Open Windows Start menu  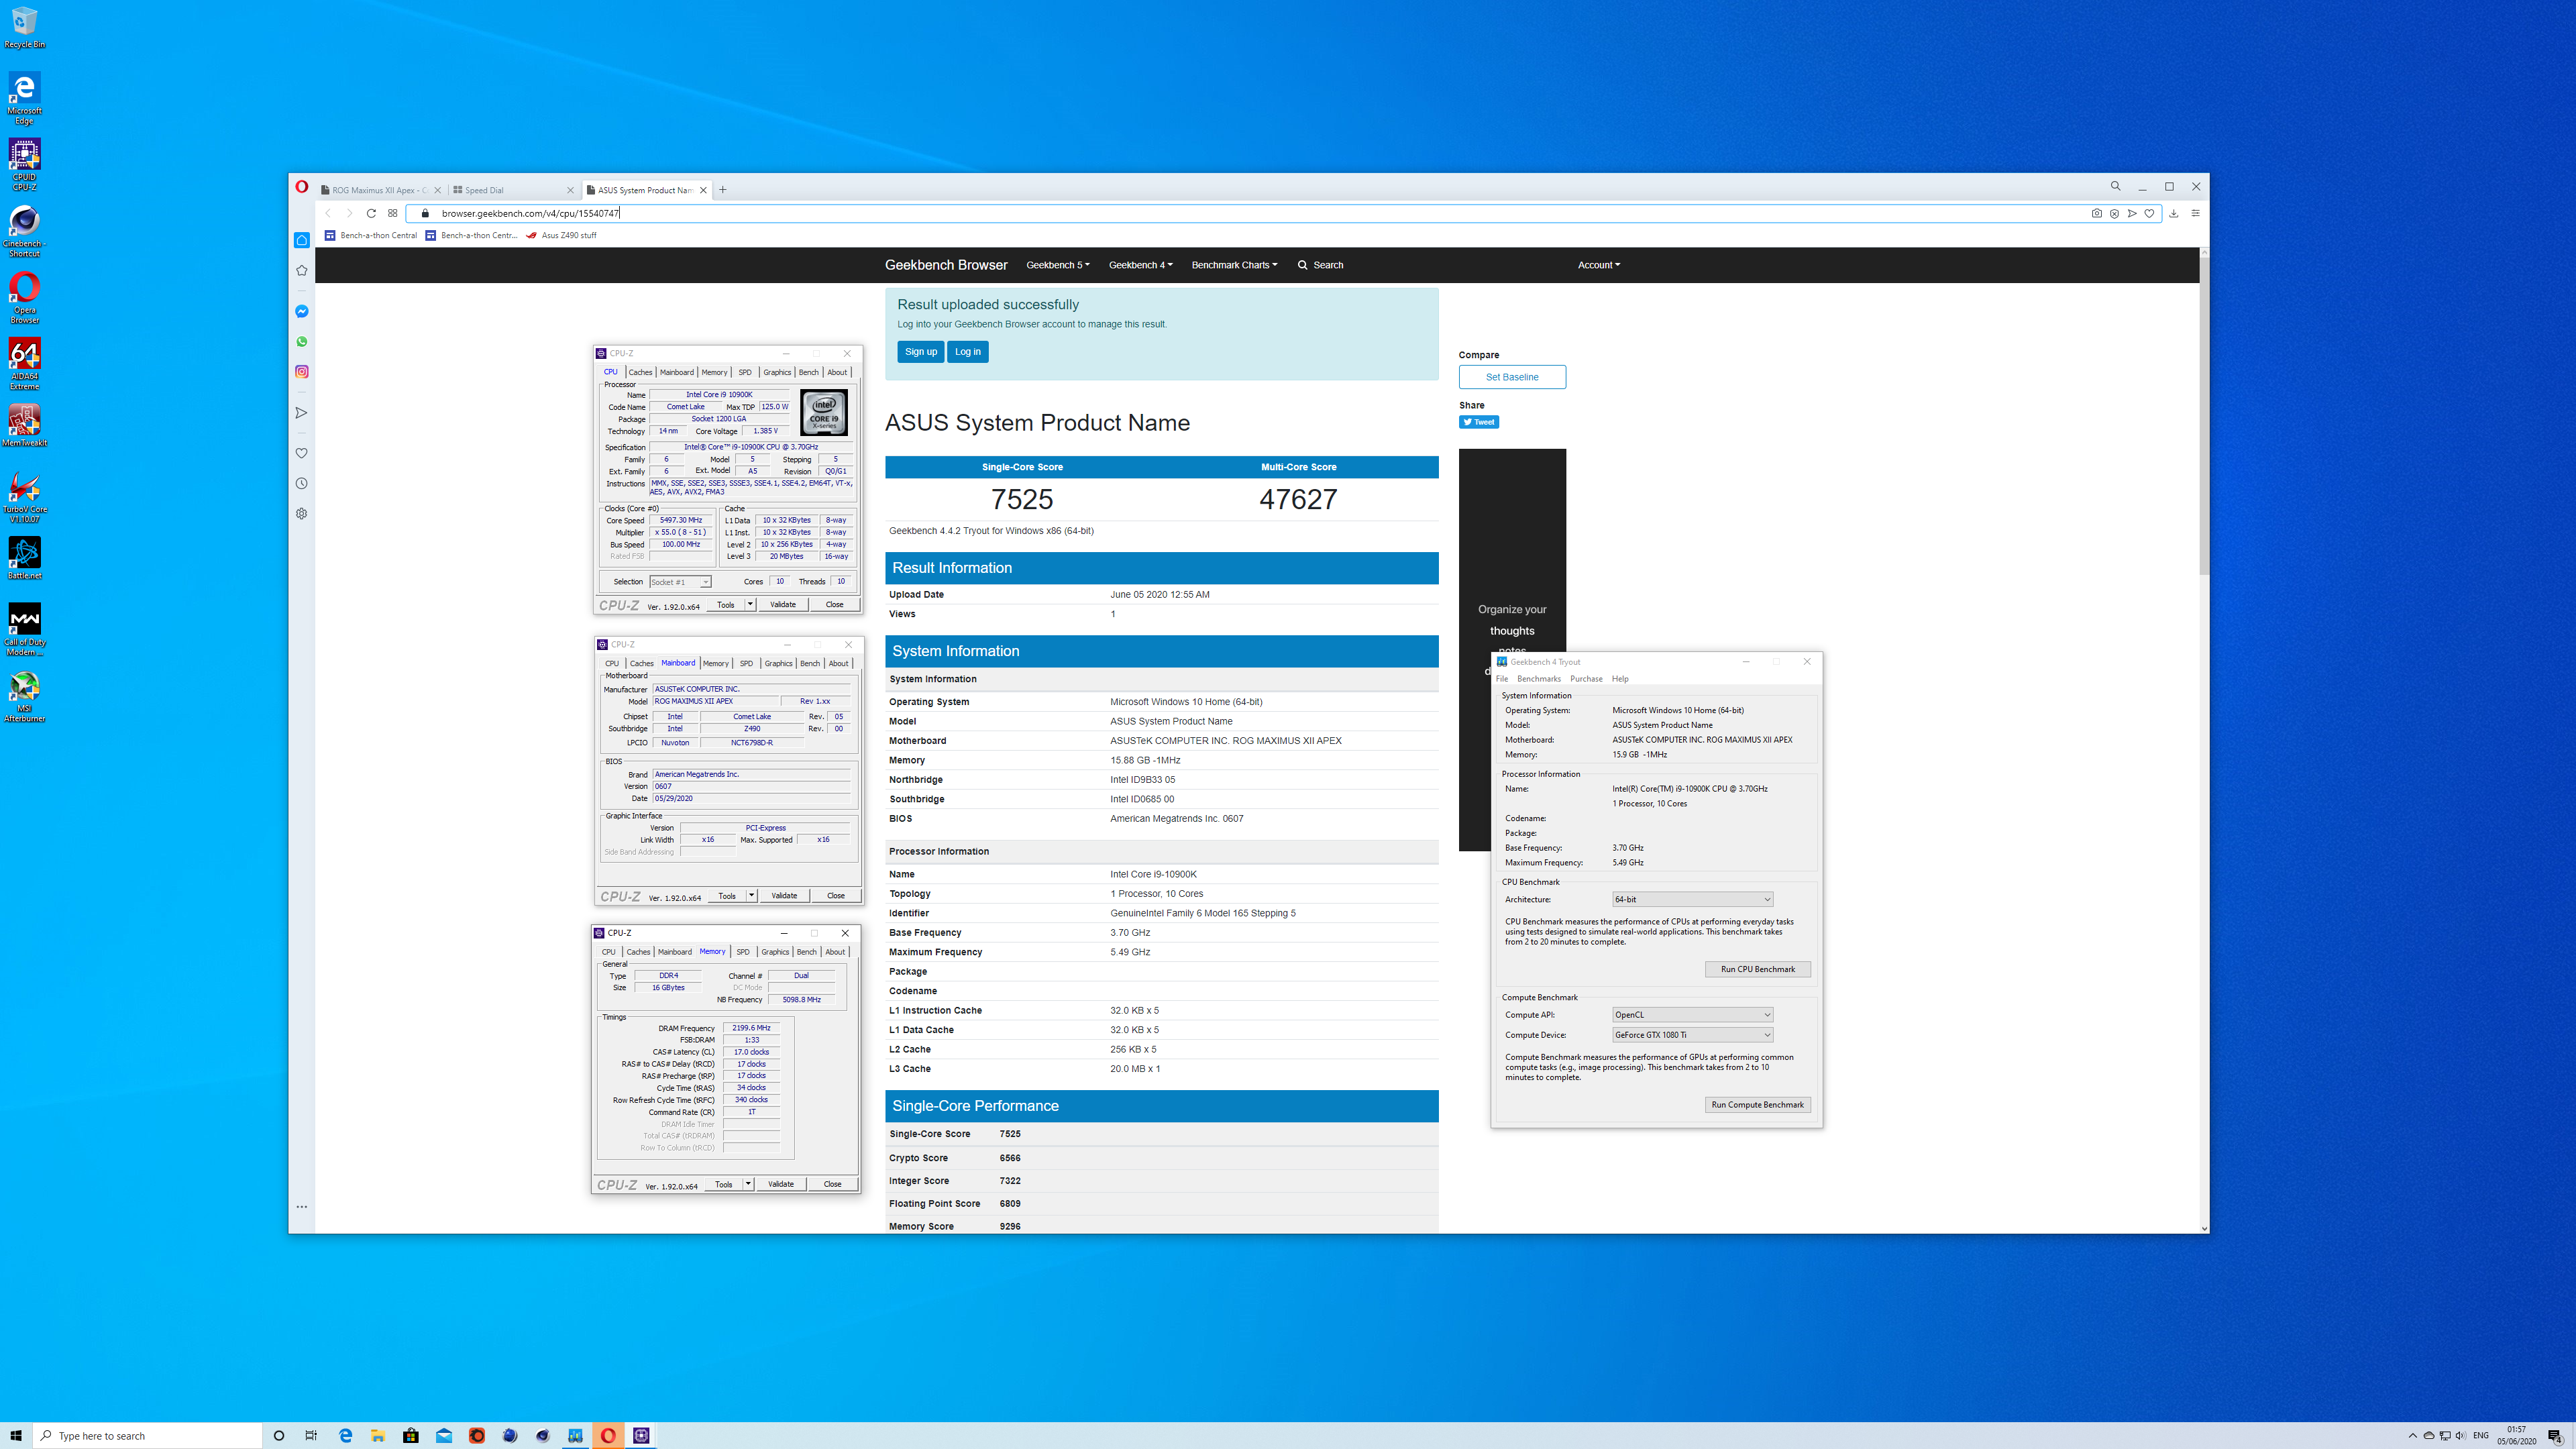point(16,1435)
